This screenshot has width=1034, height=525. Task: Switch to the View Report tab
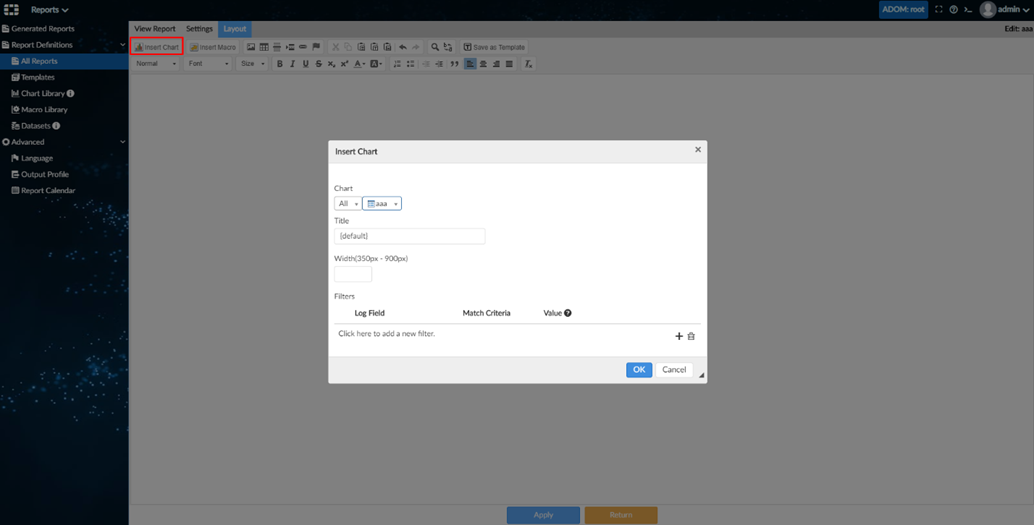tap(155, 29)
